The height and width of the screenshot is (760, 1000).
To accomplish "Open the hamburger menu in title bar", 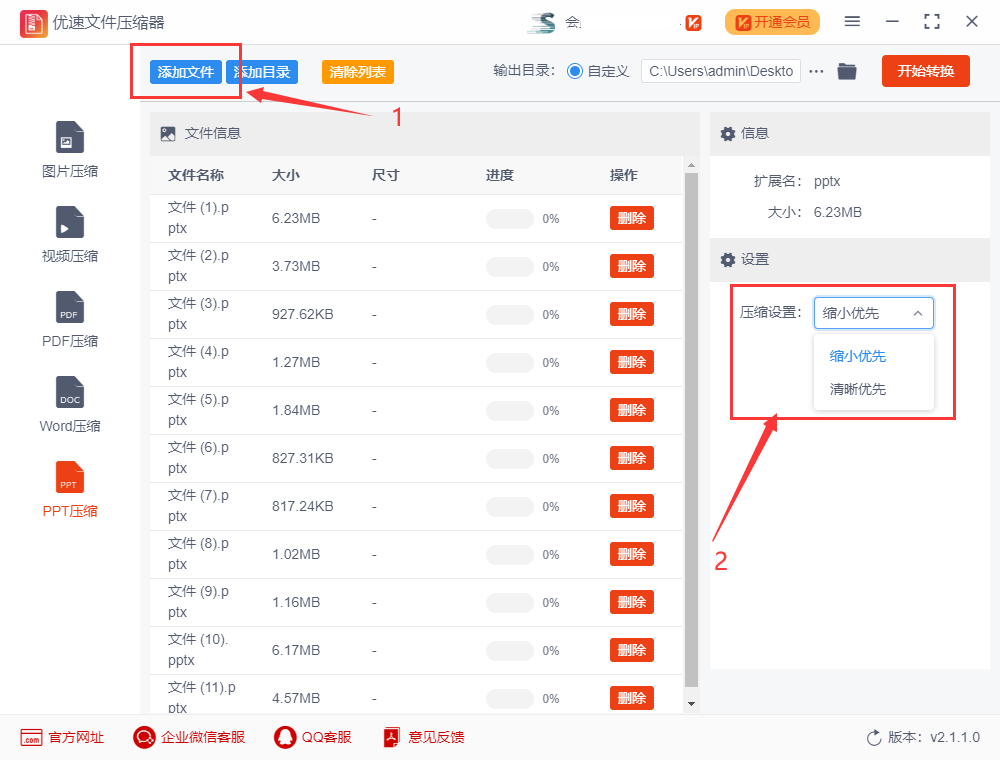I will click(x=852, y=22).
